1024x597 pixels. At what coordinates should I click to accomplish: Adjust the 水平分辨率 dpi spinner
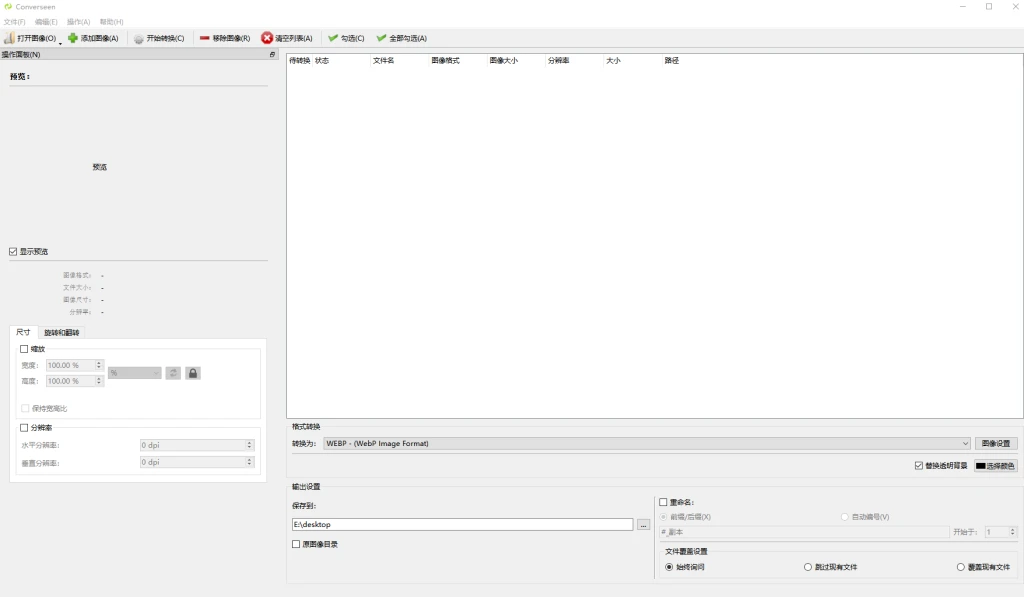point(249,445)
